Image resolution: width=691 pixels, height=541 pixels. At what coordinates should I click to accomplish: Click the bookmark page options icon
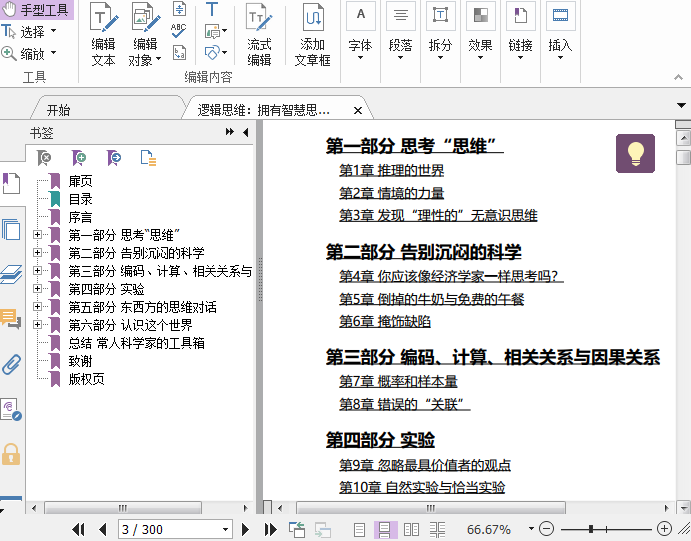(148, 158)
